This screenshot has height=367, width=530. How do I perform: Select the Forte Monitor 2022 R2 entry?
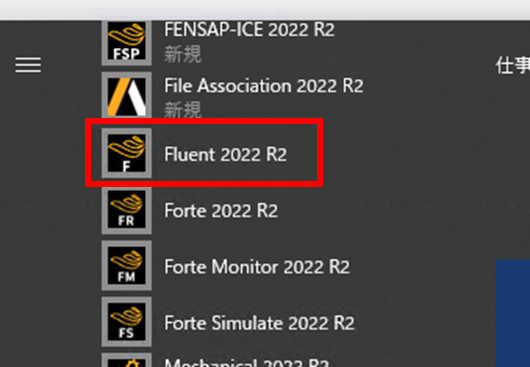pyautogui.click(x=257, y=267)
